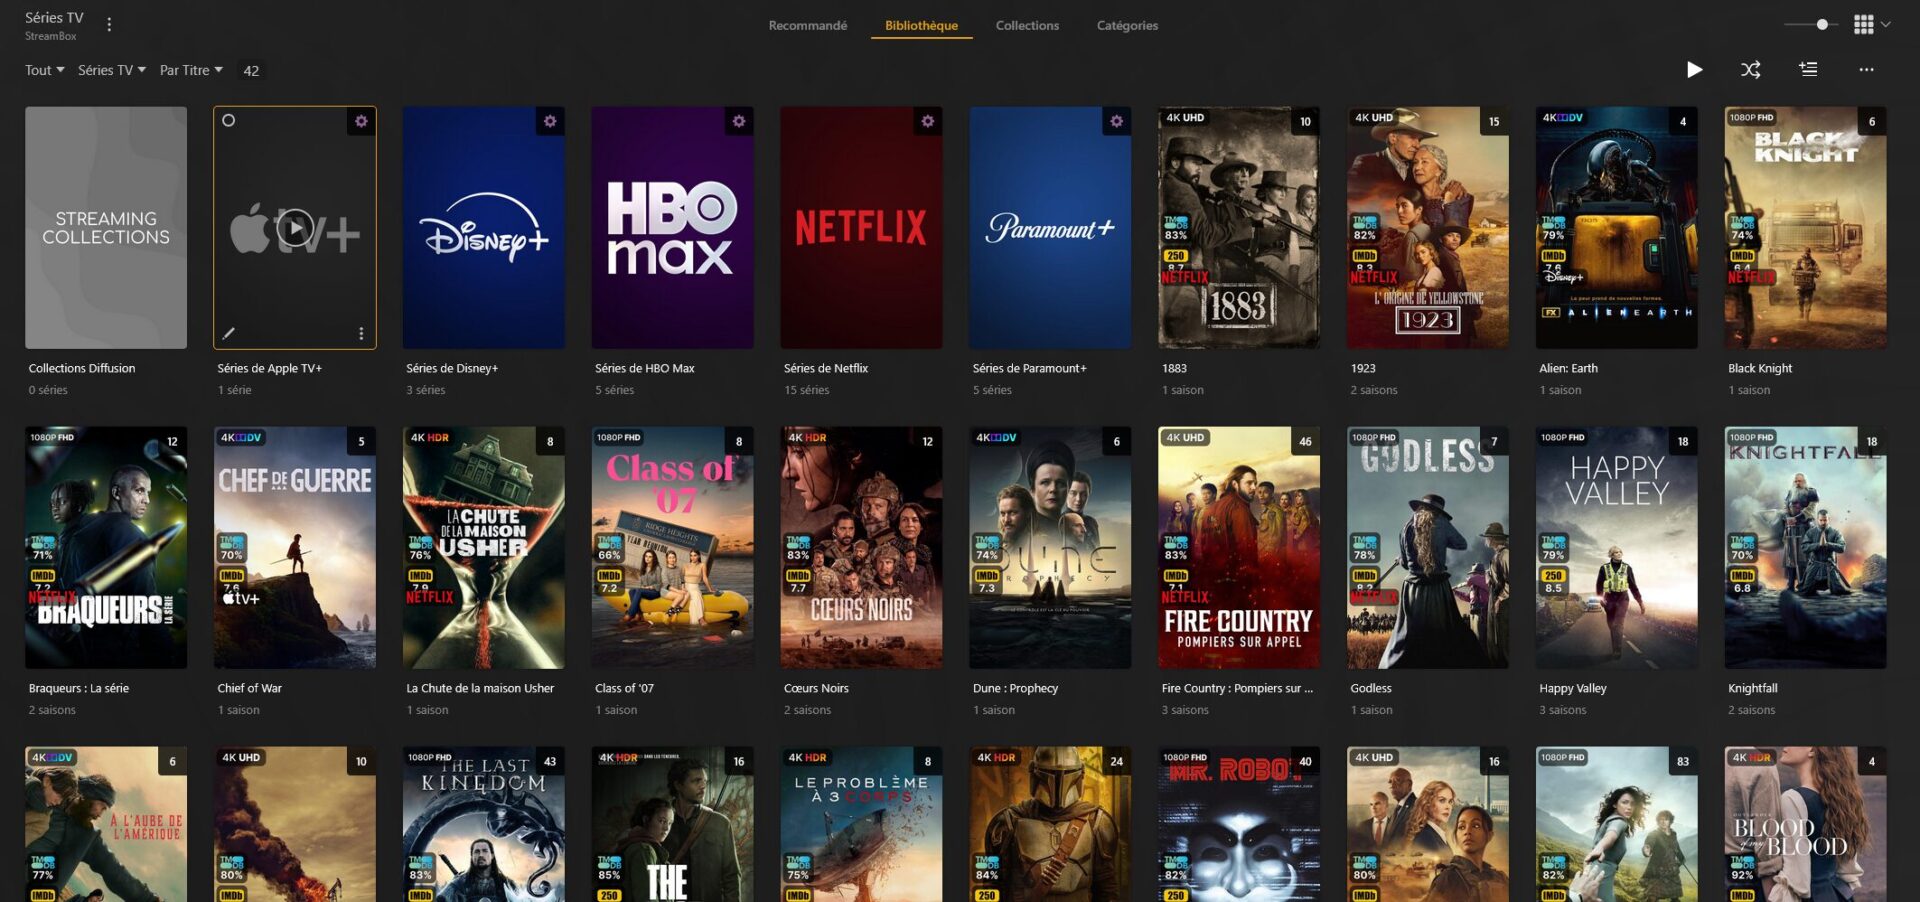Click the Alien: Earth title text

(1568, 368)
